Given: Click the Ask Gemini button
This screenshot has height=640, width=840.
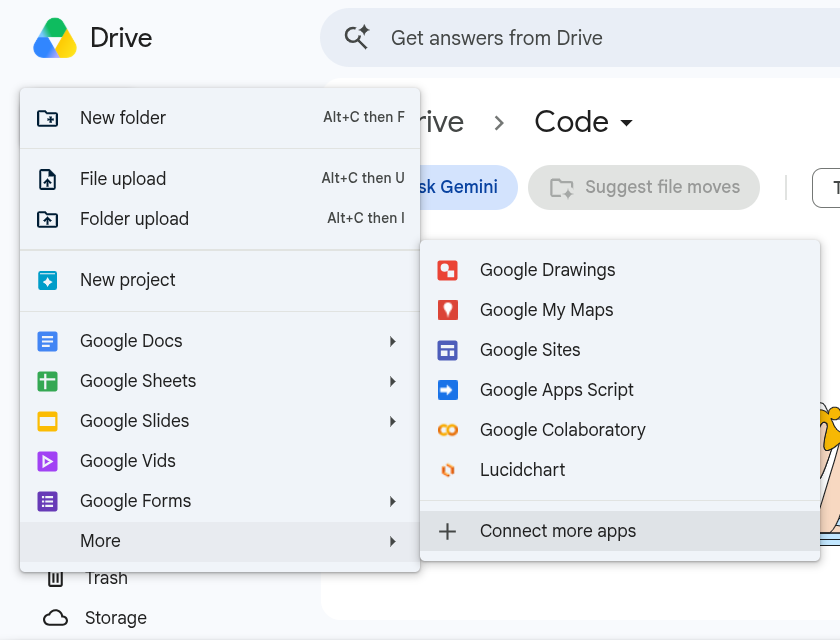Looking at the screenshot, I should click(469, 187).
